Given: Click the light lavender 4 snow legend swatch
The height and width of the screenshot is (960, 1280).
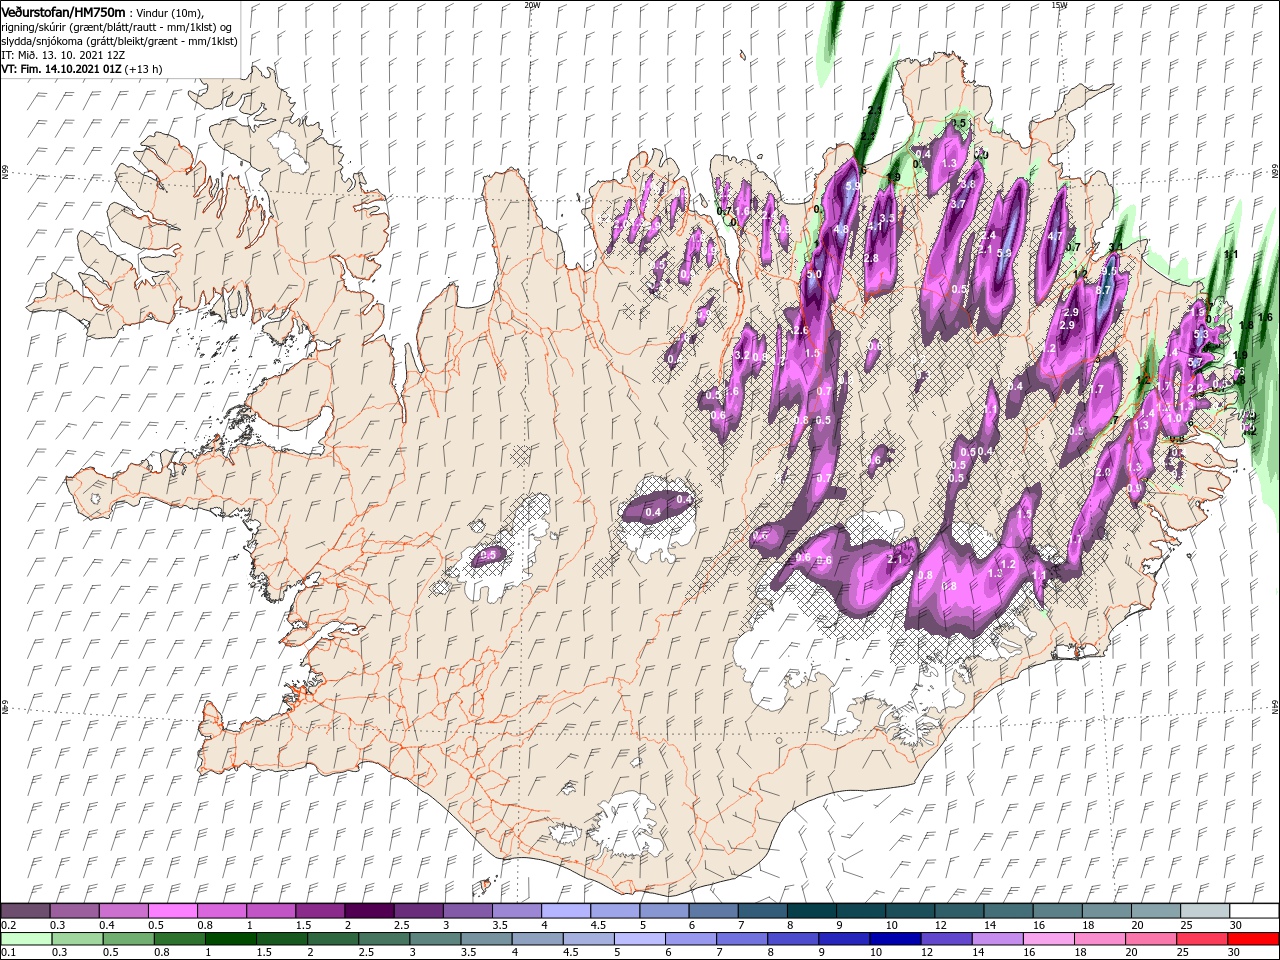Looking at the screenshot, I should tap(566, 911).
